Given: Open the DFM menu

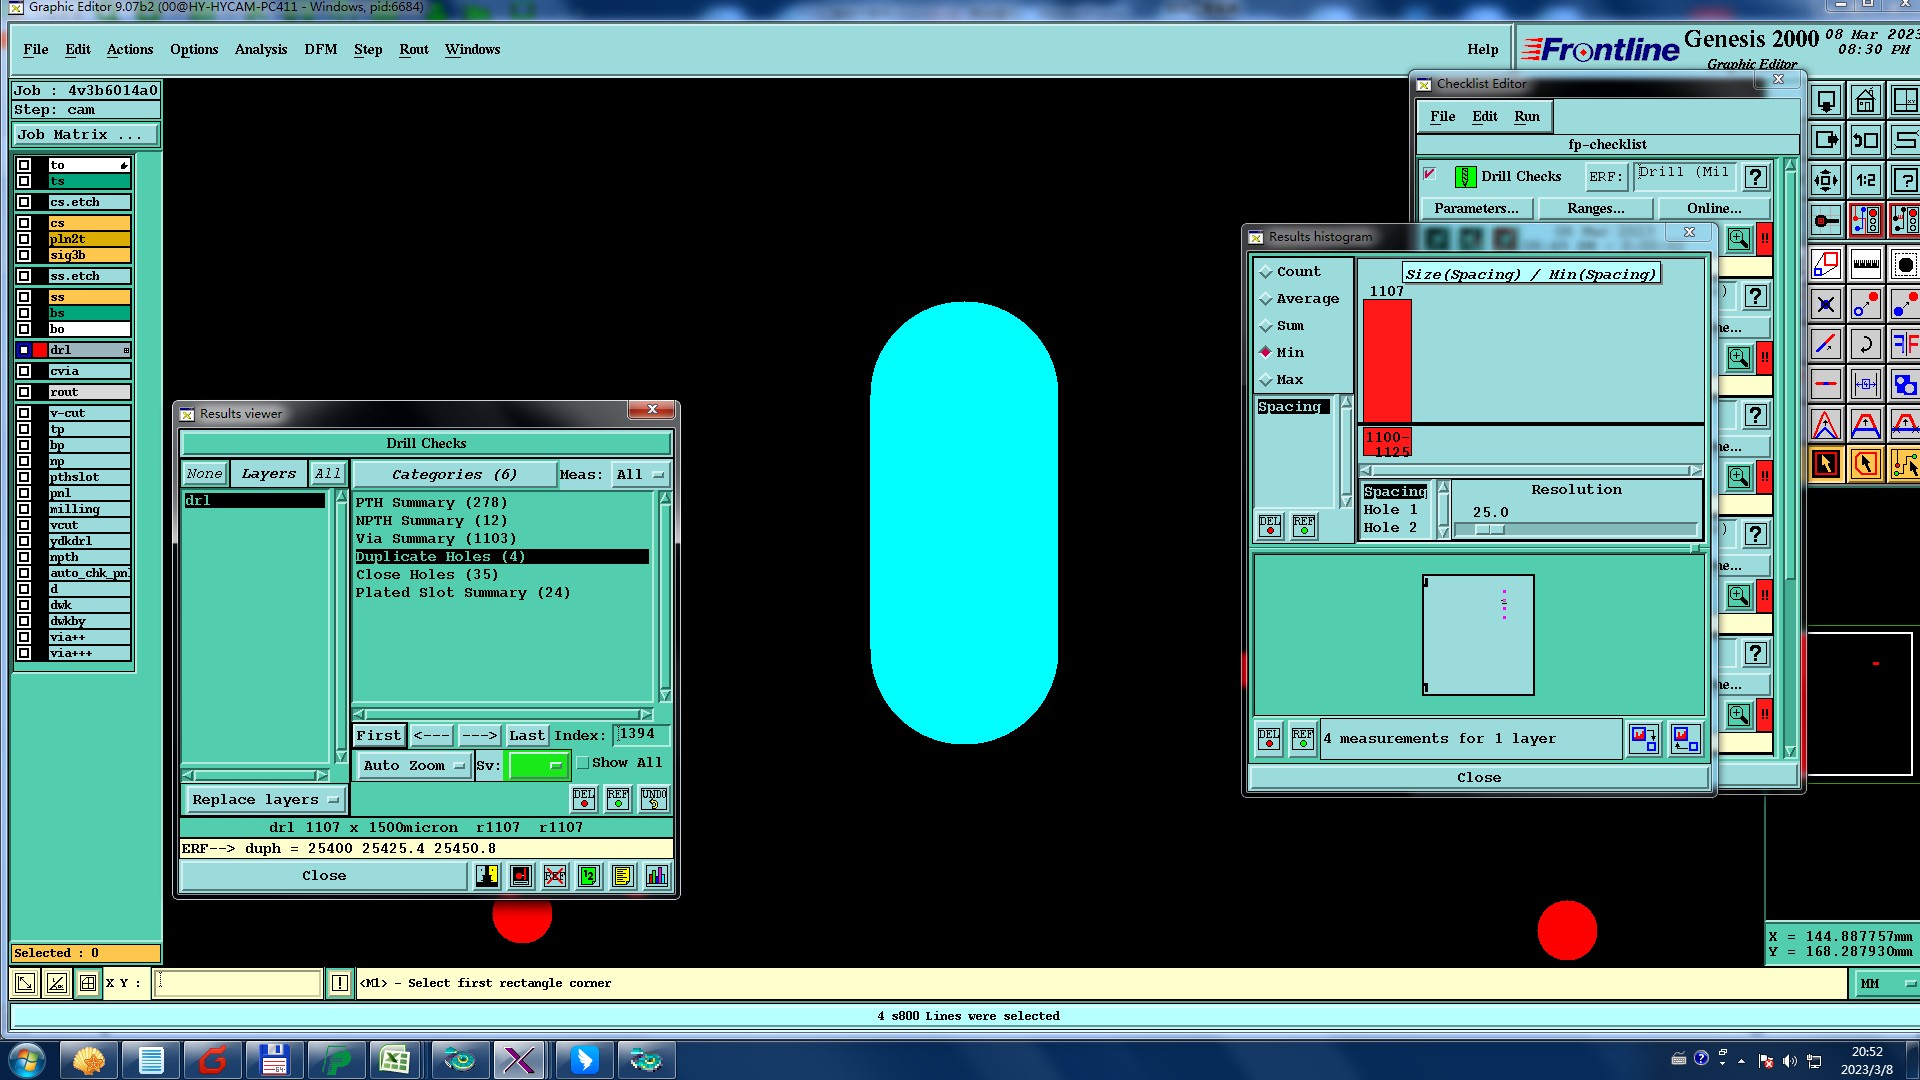Looking at the screenshot, I should (x=321, y=50).
